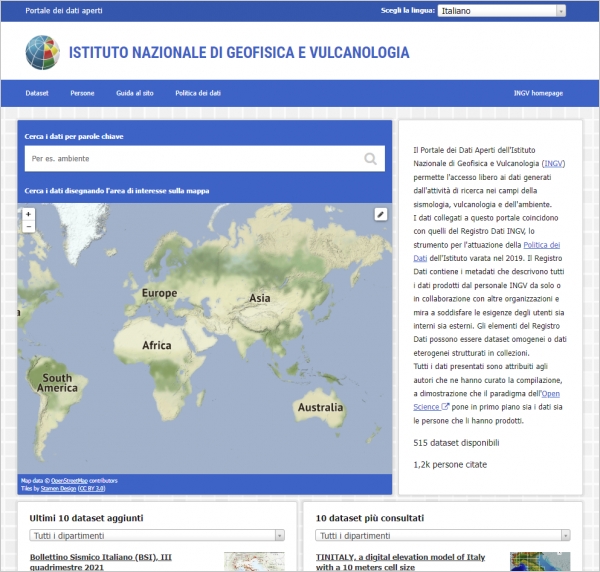
Task: Open the Dataset menu
Action: [37, 93]
